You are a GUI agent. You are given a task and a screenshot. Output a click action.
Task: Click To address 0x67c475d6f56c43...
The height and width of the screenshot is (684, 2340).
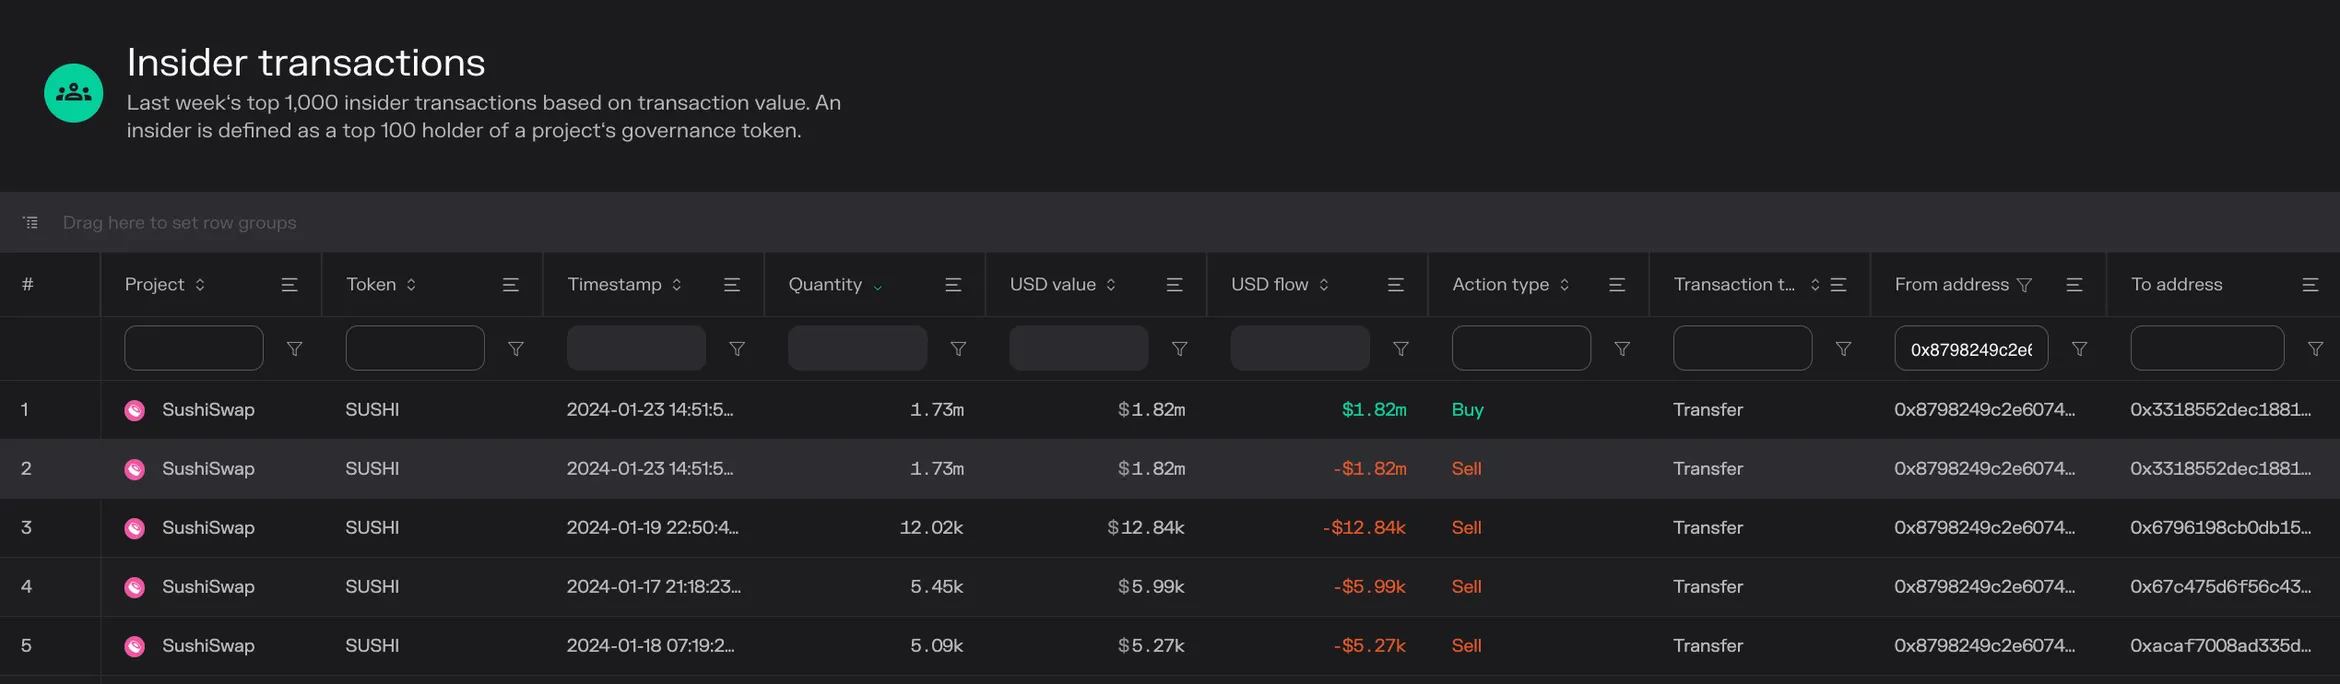[2220, 587]
